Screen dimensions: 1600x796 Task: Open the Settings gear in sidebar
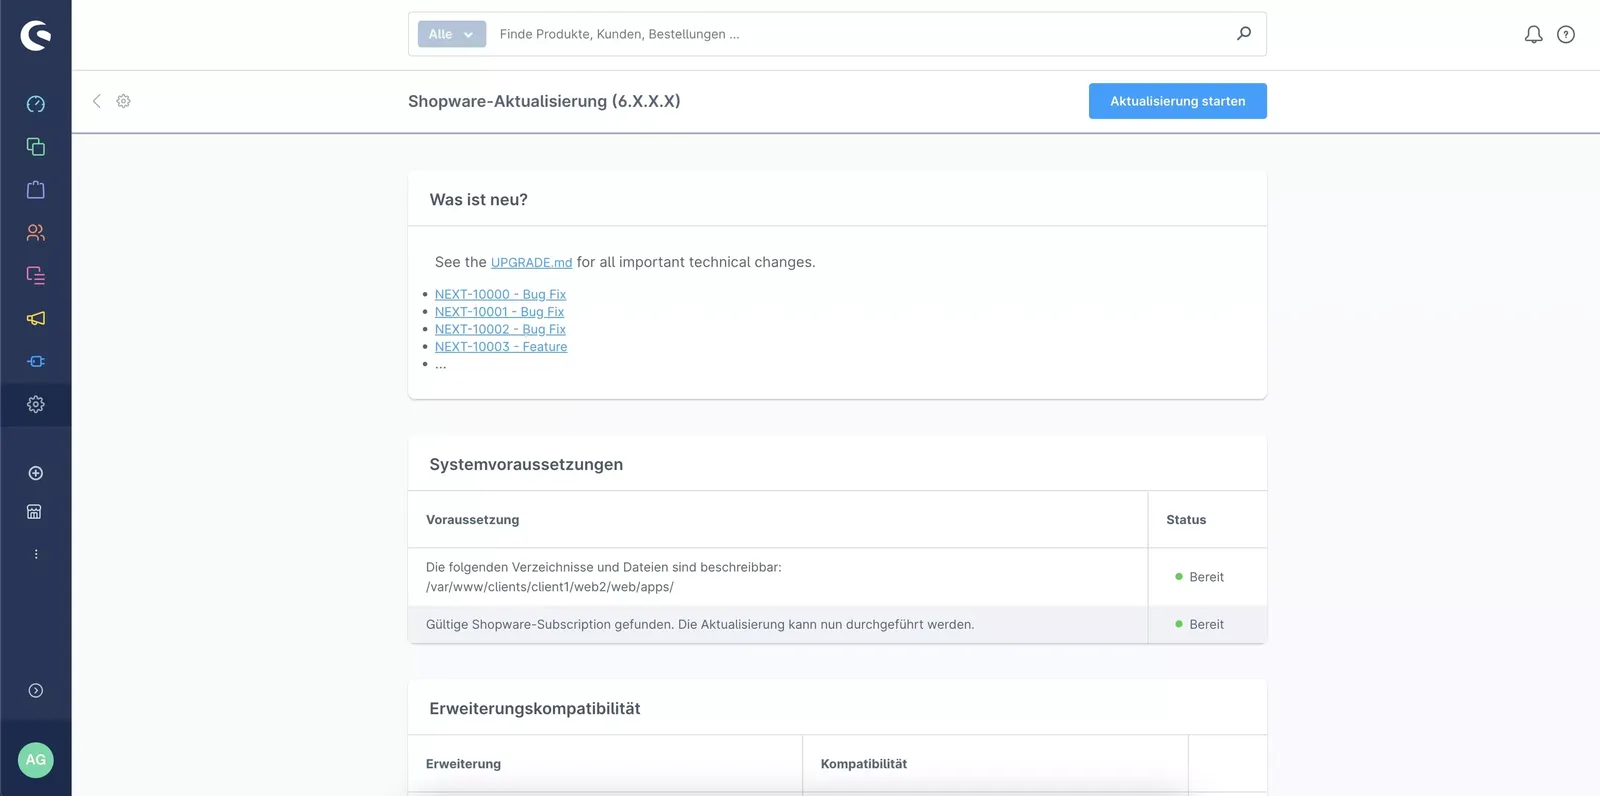36,405
